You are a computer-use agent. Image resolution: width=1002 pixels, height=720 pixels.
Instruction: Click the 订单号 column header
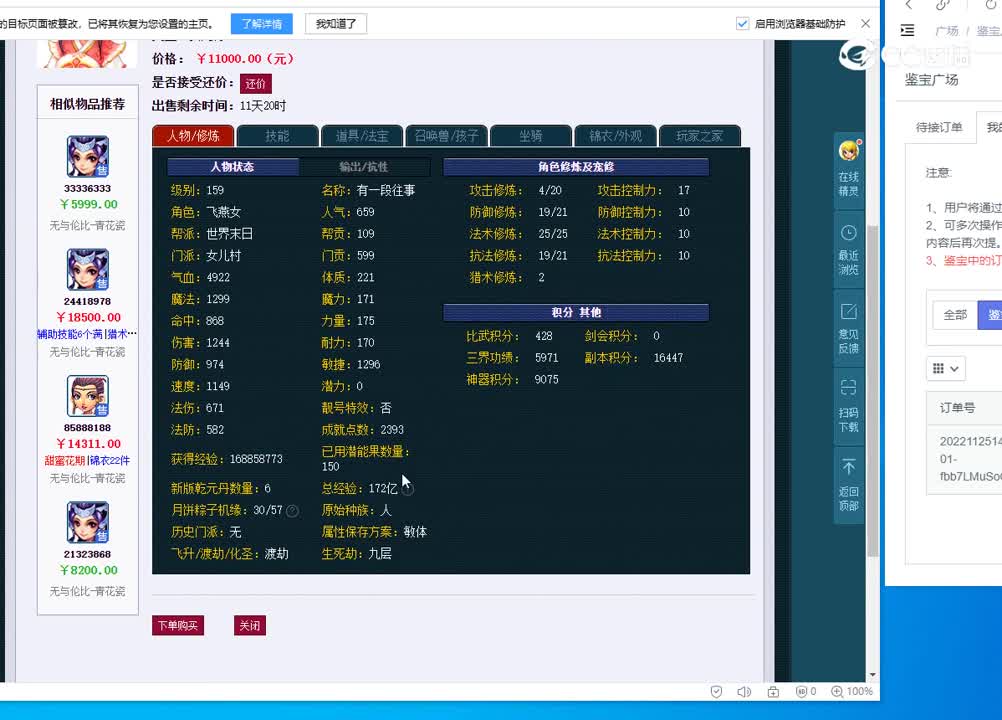click(957, 408)
